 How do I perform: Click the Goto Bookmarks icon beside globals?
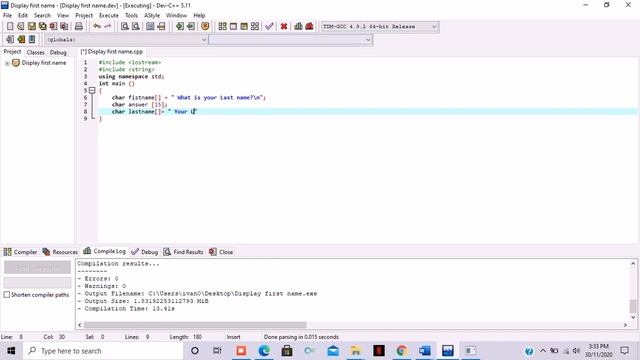click(32, 40)
